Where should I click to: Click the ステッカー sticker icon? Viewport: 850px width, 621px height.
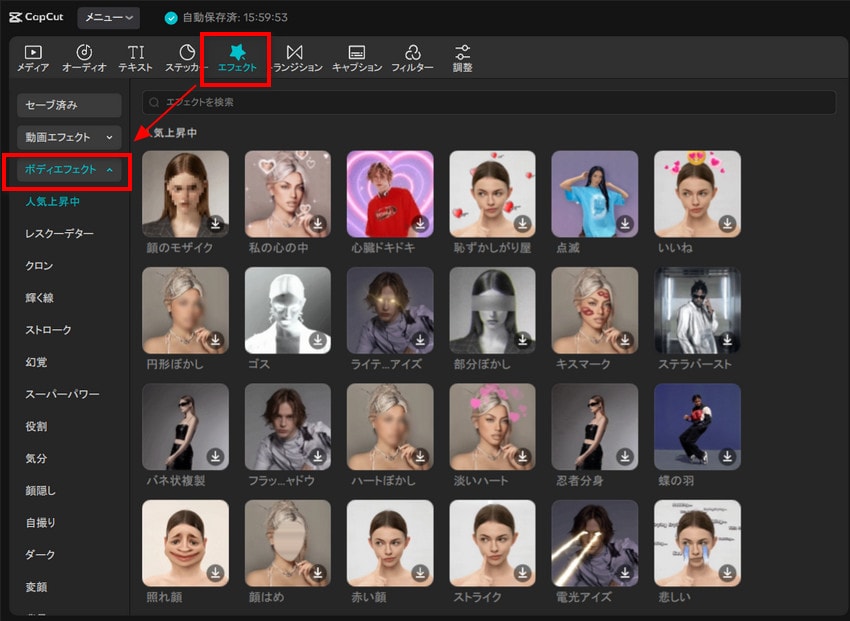[x=186, y=52]
